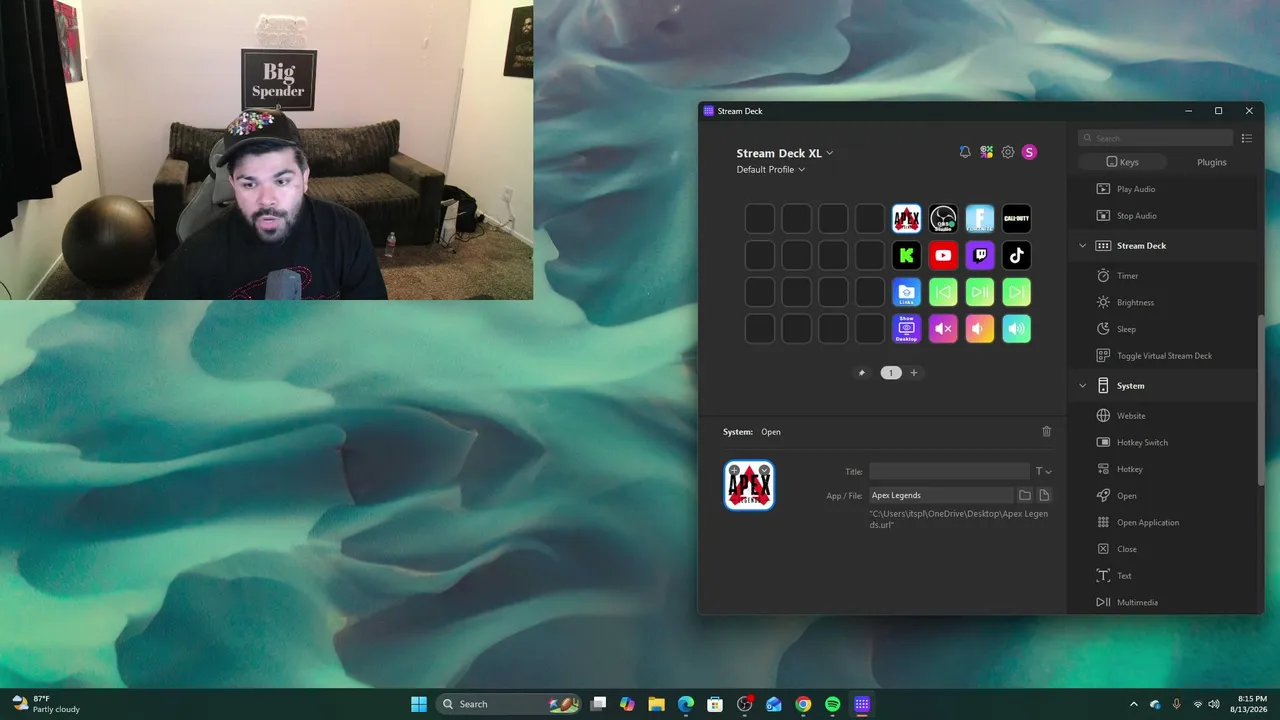Select the green Kick key
Viewport: 1280px width, 720px height.
coord(906,256)
